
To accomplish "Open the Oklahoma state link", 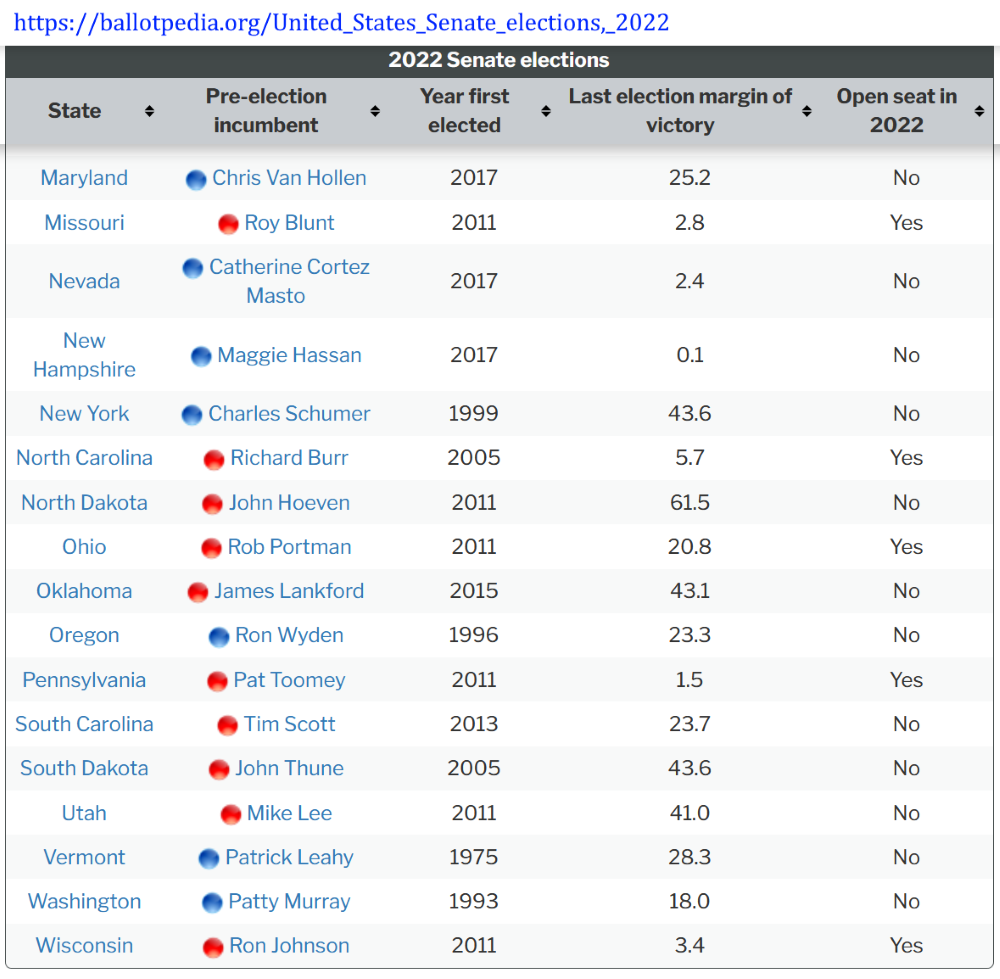I will [84, 591].
